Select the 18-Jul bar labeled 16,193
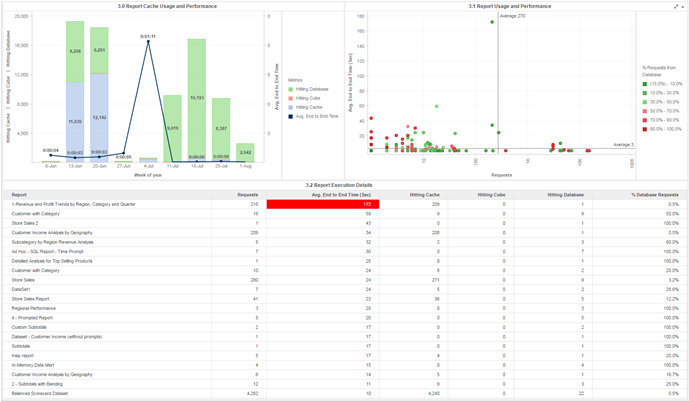This screenshot has height=402, width=689. click(x=197, y=98)
